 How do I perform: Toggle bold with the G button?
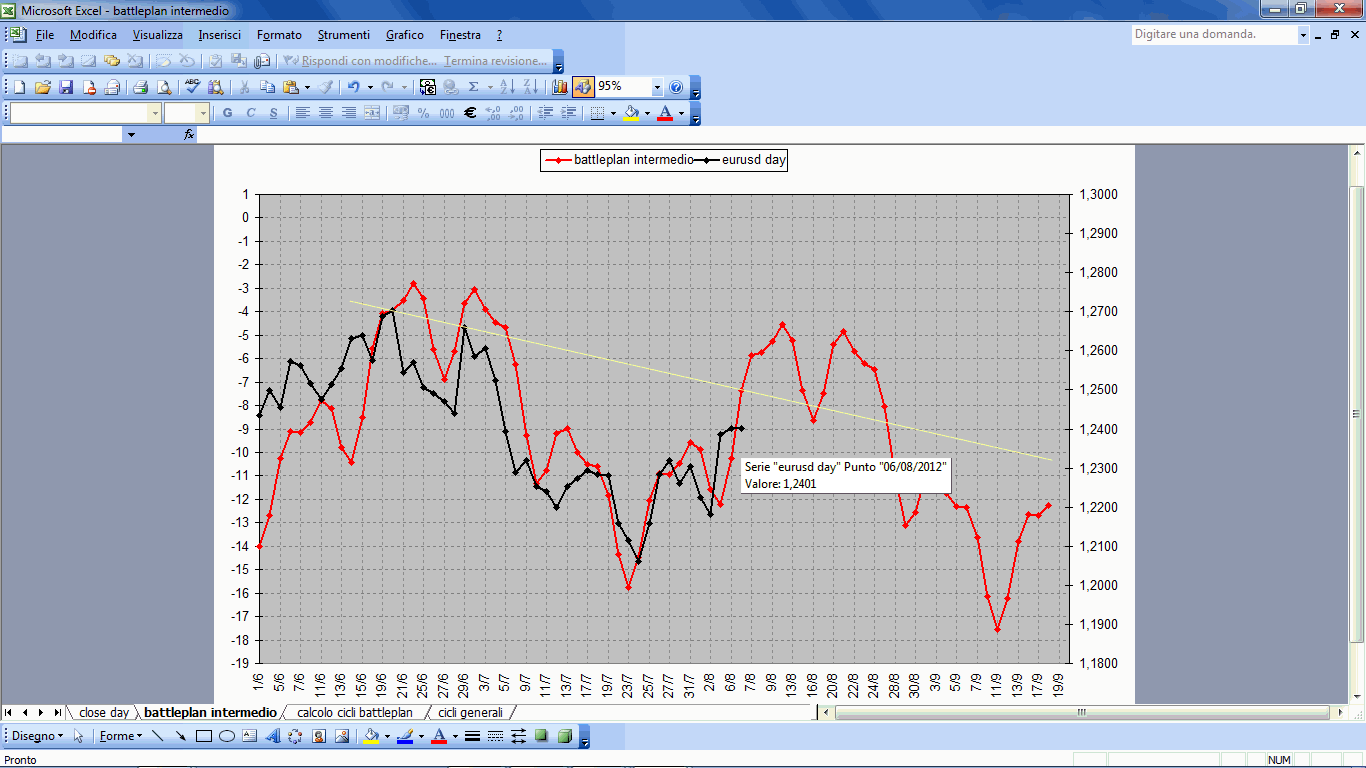228,113
